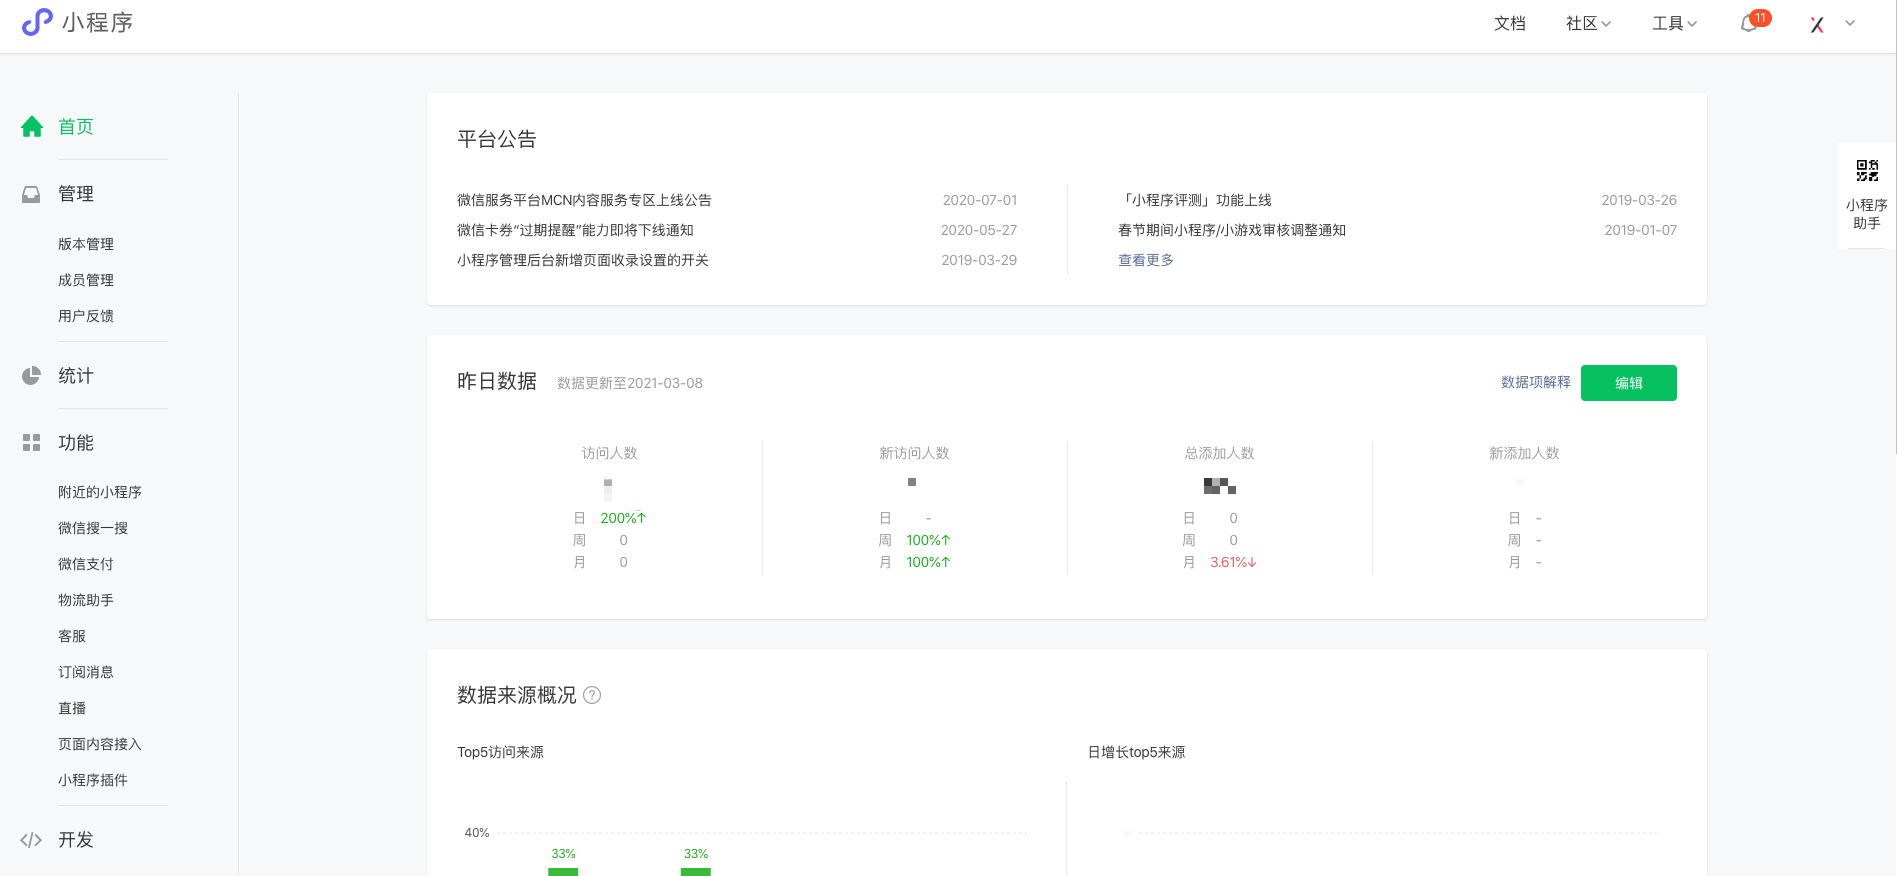Click the 2019-03-26 announcement date

click(1639, 200)
